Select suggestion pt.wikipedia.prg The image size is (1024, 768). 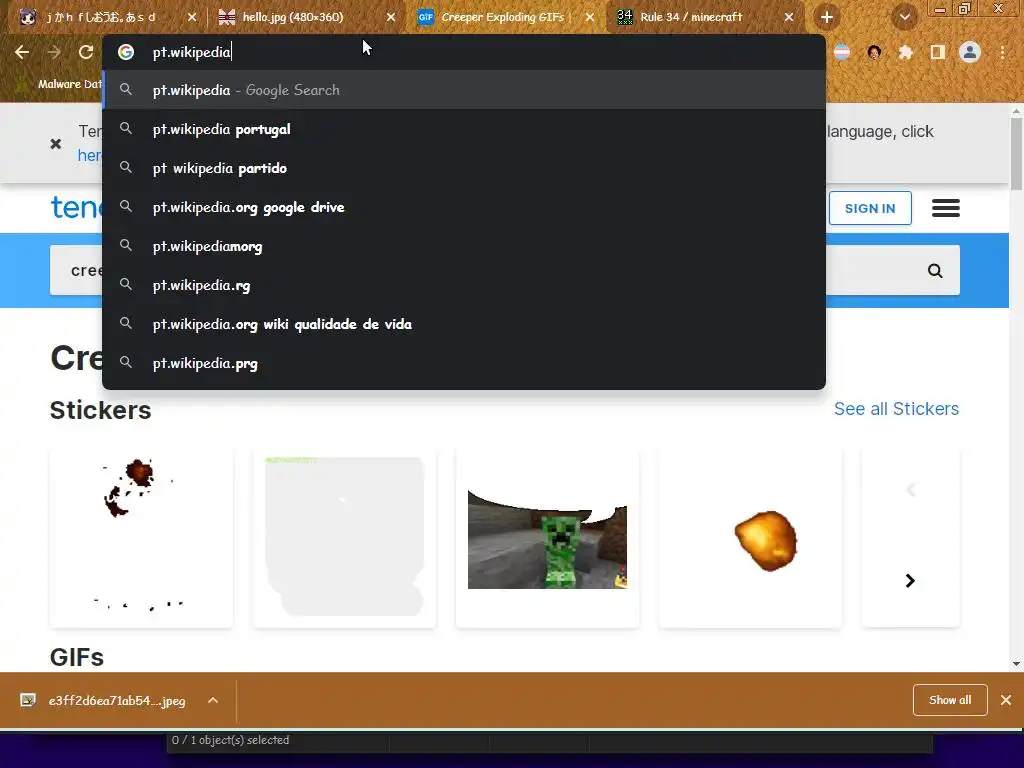pyautogui.click(x=464, y=363)
